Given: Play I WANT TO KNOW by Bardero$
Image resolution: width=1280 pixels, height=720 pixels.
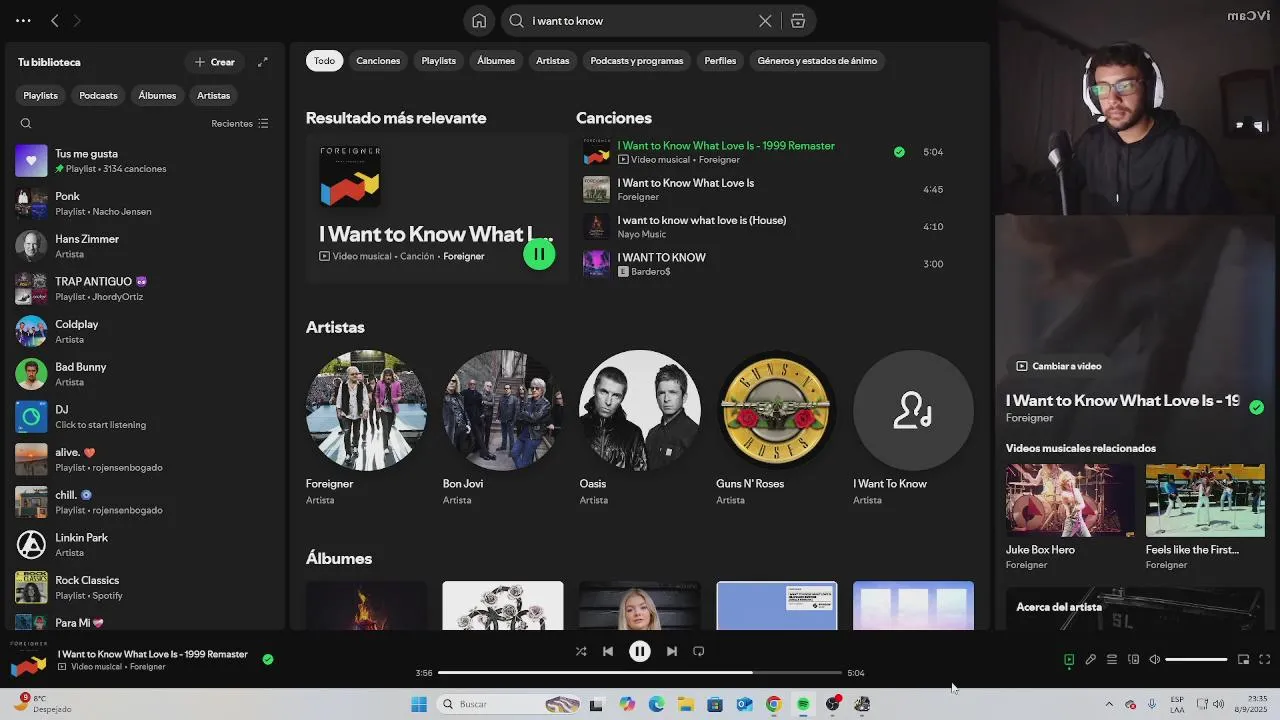Looking at the screenshot, I should pos(763,264).
